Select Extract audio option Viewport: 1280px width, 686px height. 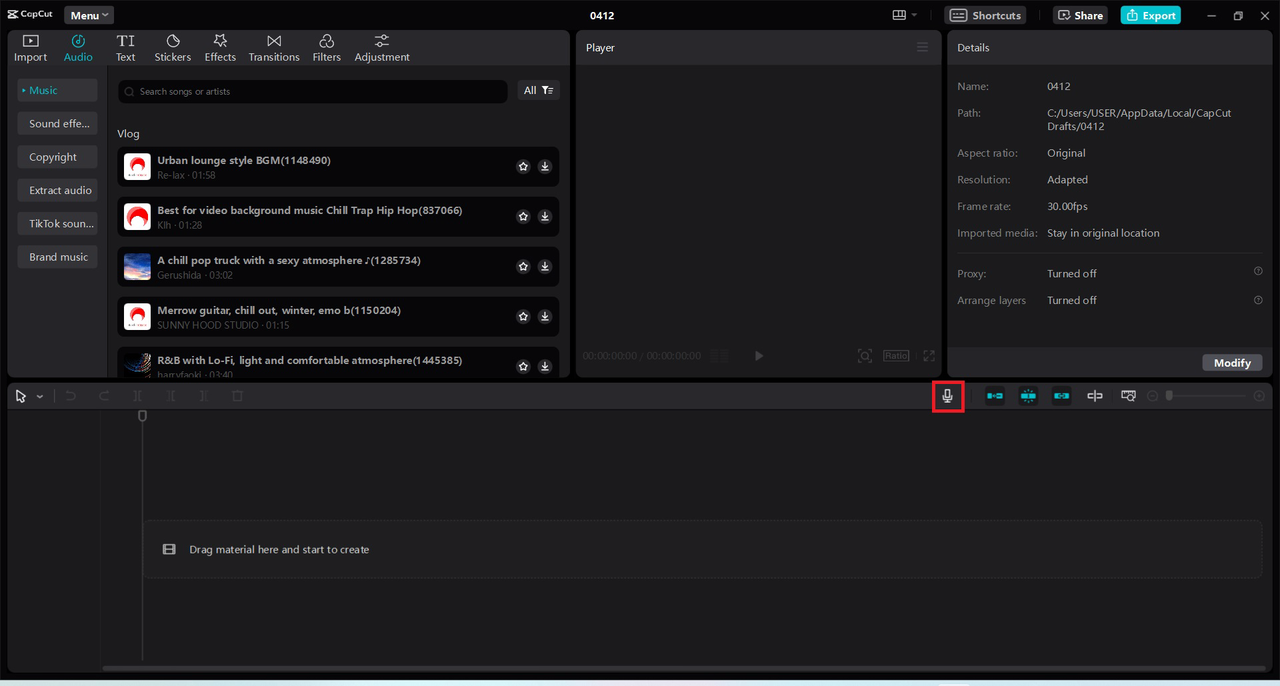point(57,190)
